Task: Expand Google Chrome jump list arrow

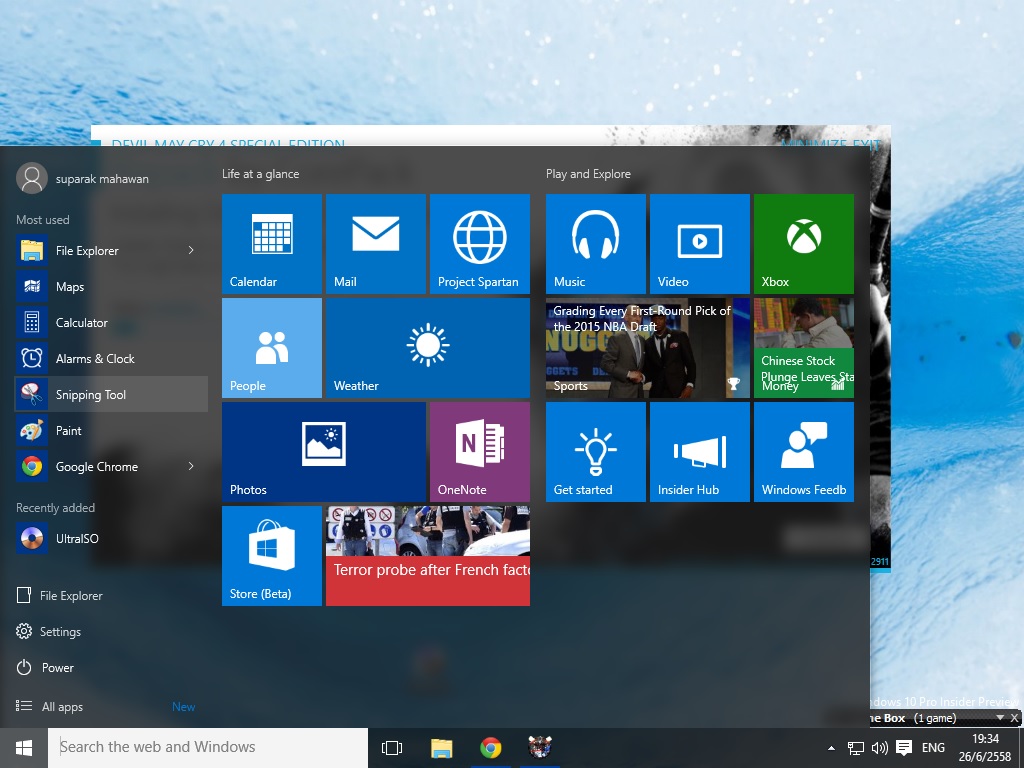Action: click(x=191, y=466)
